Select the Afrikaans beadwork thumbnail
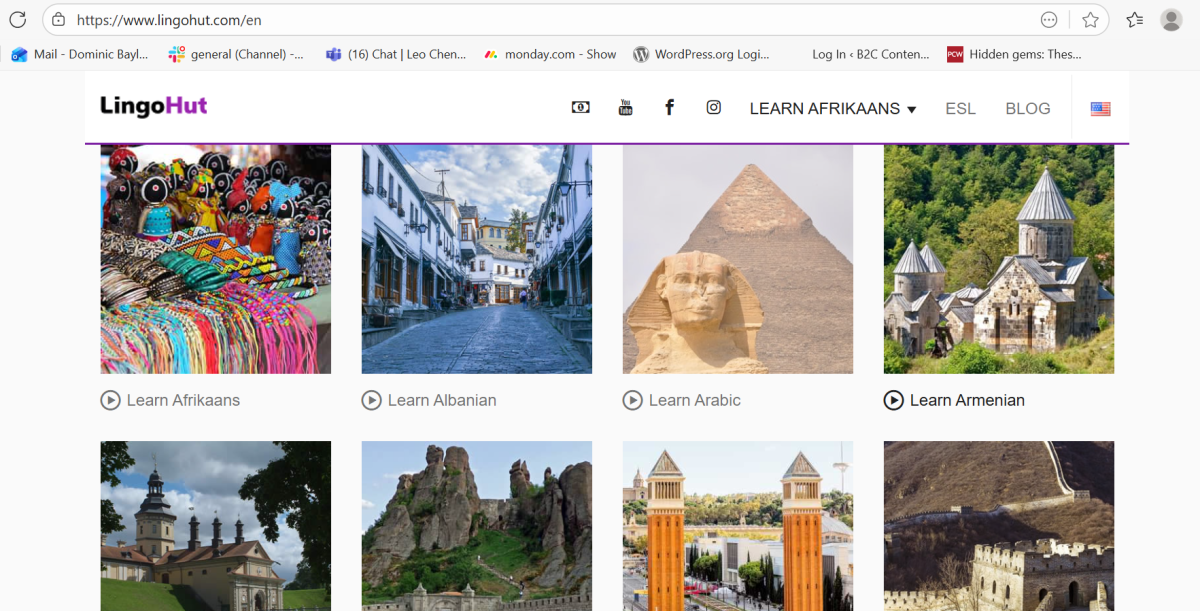Viewport: 1200px width, 611px height. click(215, 259)
